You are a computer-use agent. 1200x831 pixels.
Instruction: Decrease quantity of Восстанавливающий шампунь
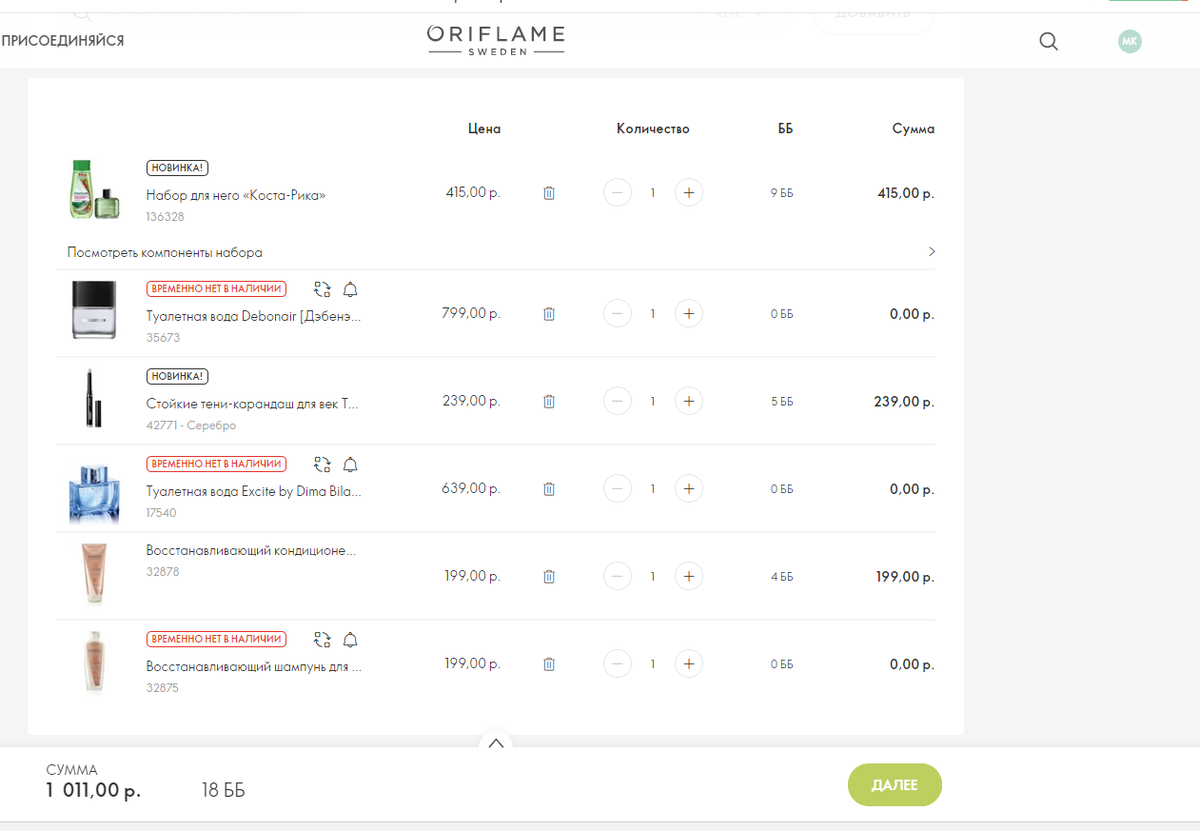(x=618, y=664)
